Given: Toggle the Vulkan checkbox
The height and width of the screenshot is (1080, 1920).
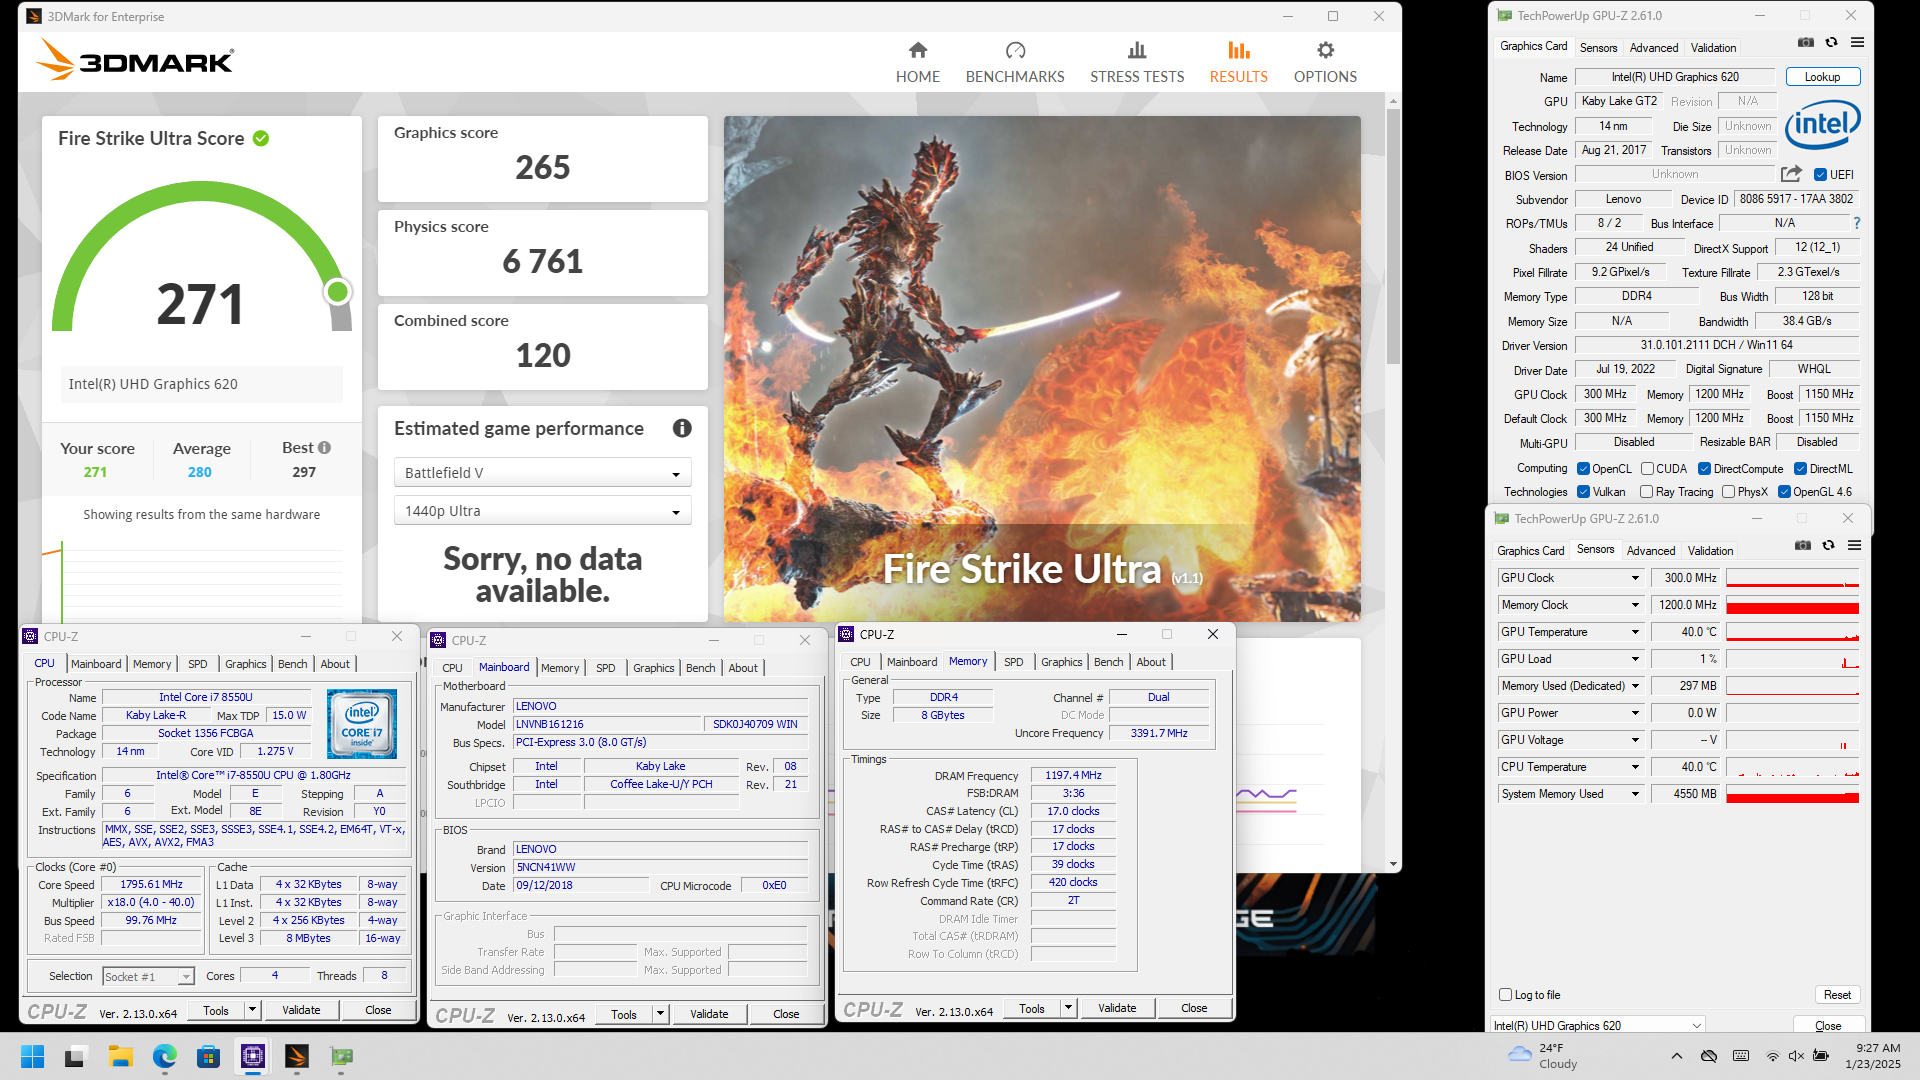Looking at the screenshot, I should point(1583,491).
